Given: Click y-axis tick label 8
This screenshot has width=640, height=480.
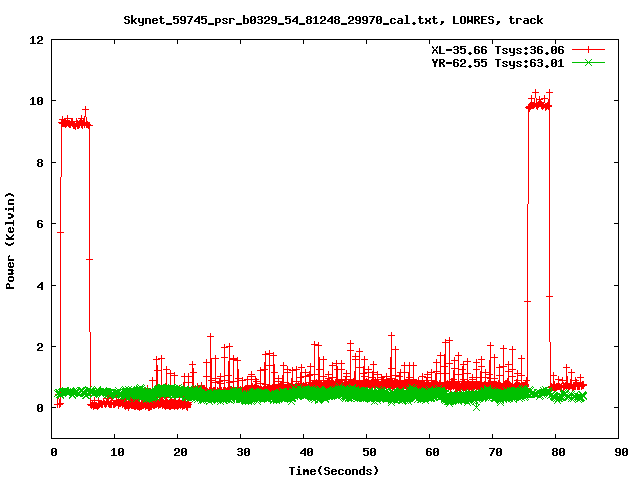Looking at the screenshot, I should click(x=40, y=163).
